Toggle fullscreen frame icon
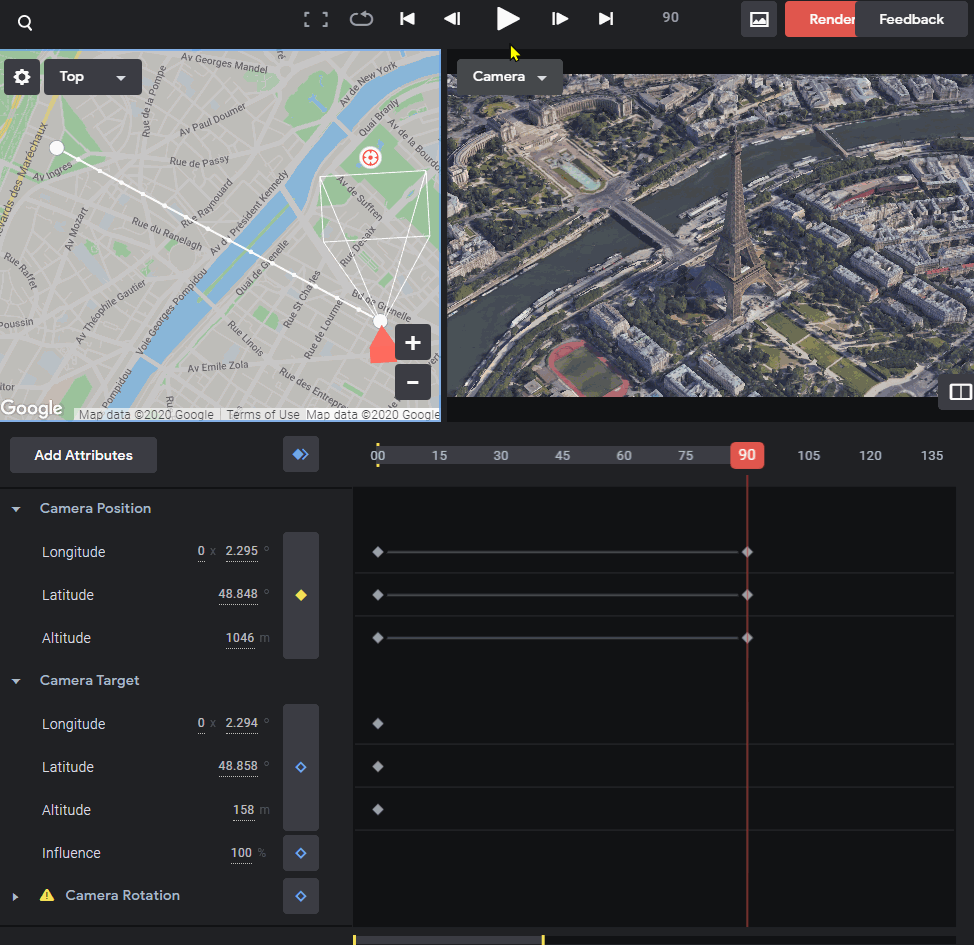The height and width of the screenshot is (945, 974). tap(316, 19)
